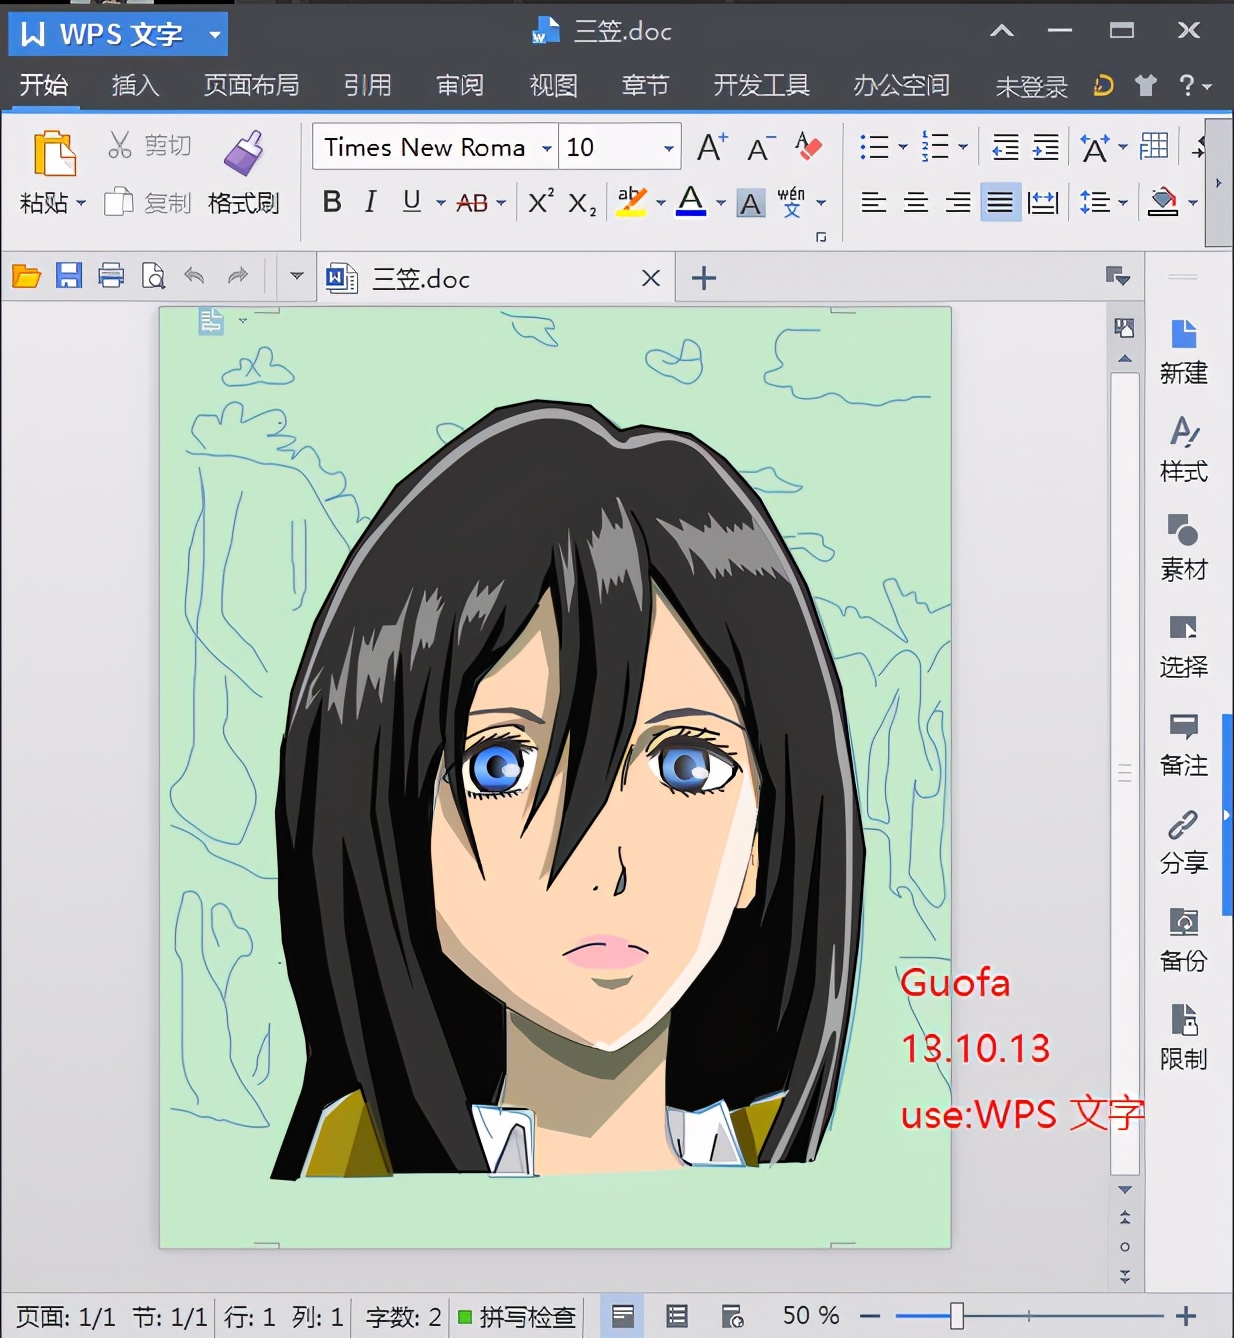Switch to the Insert (插入) tab
Viewport: 1234px width, 1338px height.
[x=136, y=86]
